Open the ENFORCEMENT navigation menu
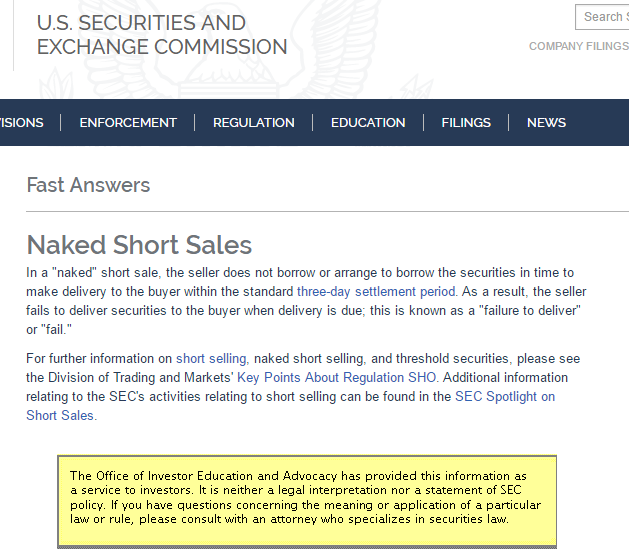 point(128,122)
